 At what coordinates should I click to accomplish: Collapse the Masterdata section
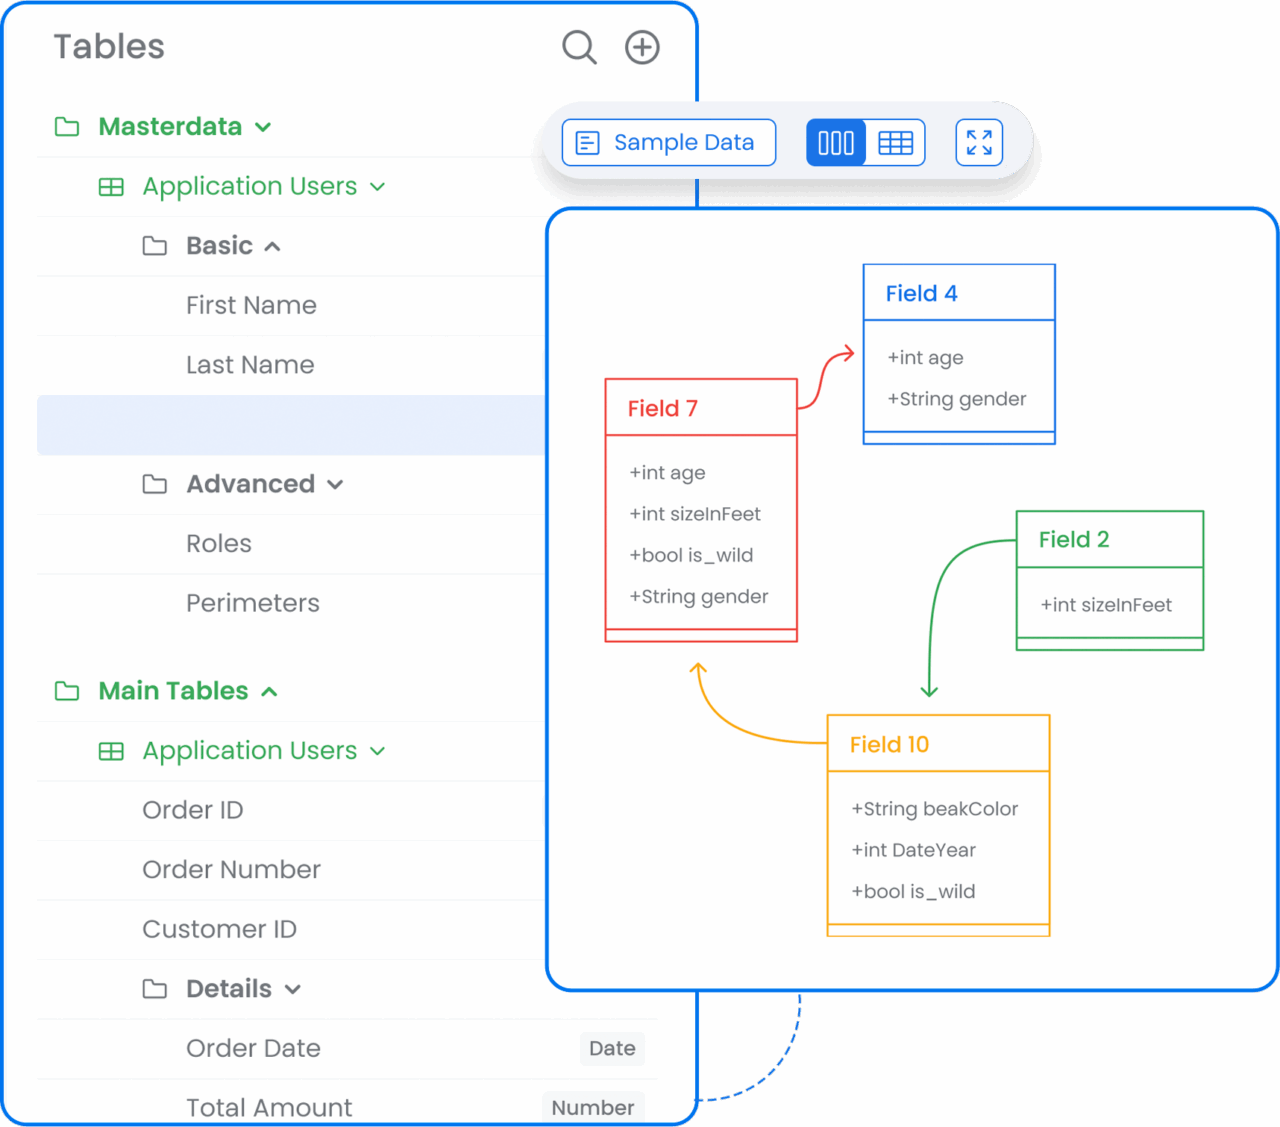pos(263,127)
